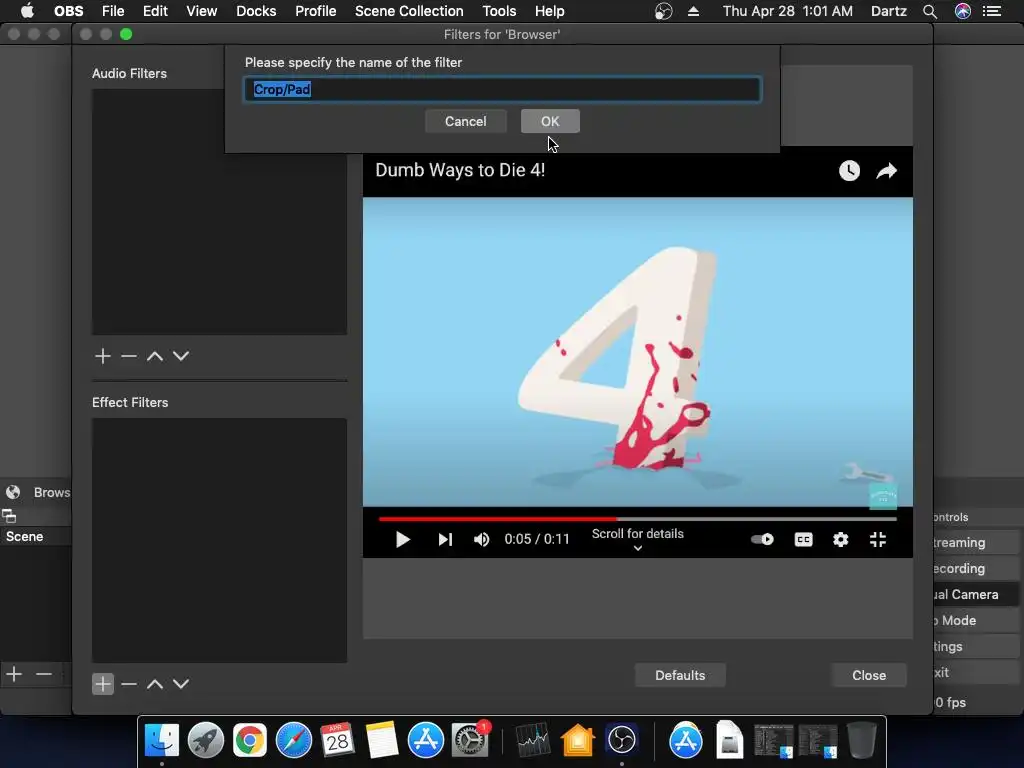Image resolution: width=1024 pixels, height=768 pixels.
Task: Move audio filter down
Action: [181, 356]
